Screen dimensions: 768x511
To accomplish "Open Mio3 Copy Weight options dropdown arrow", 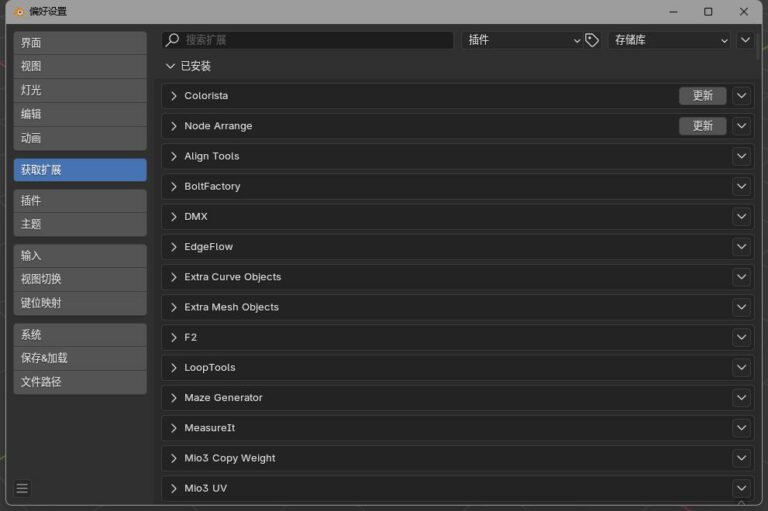I will tap(742, 458).
